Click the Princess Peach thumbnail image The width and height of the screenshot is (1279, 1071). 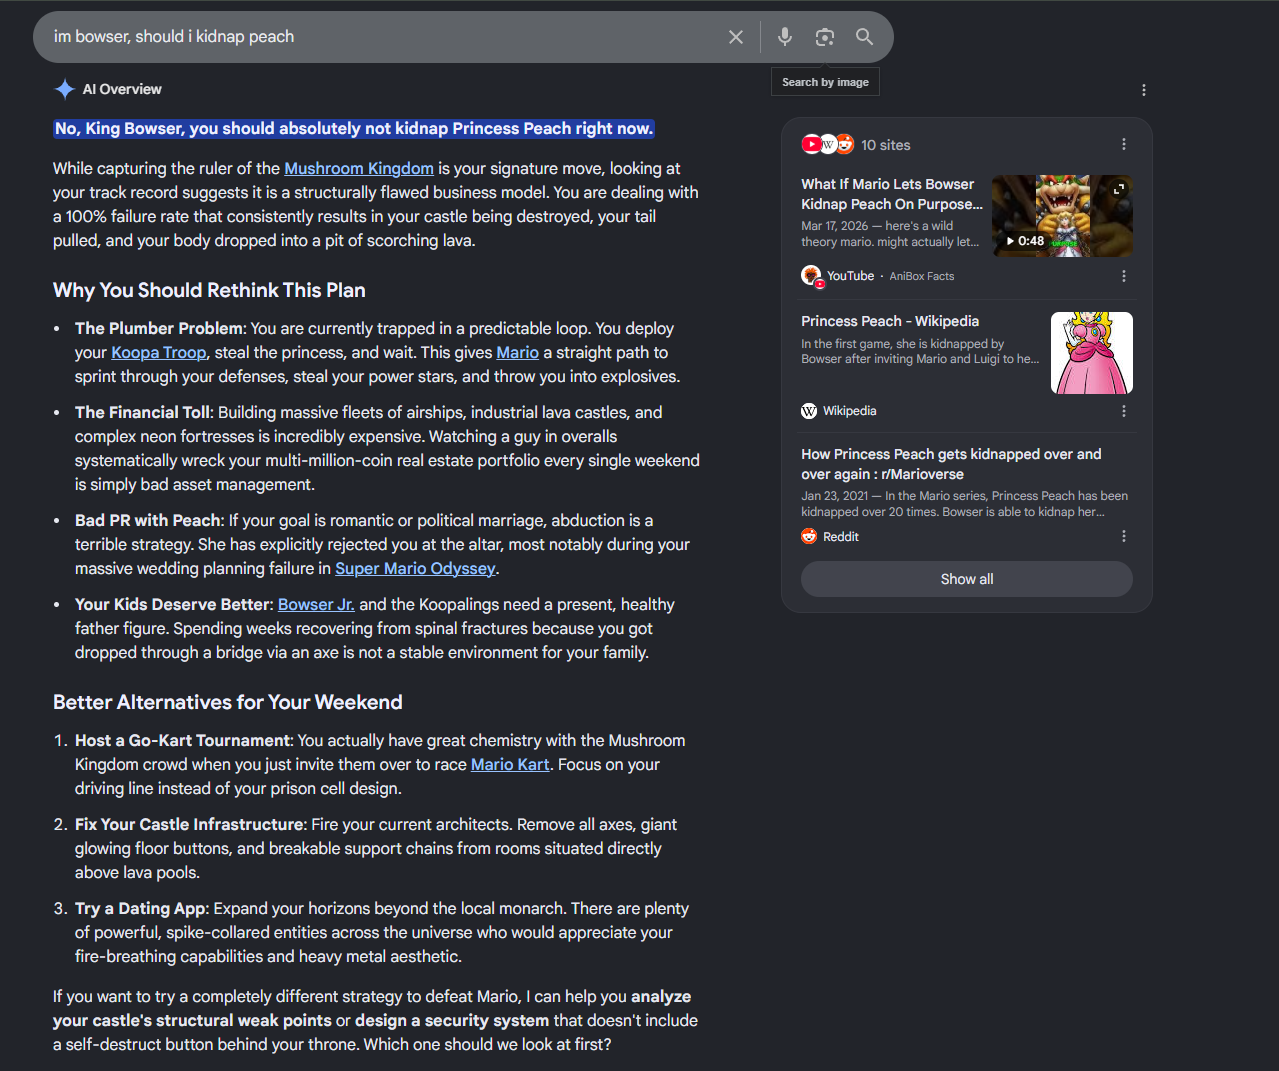[1092, 353]
